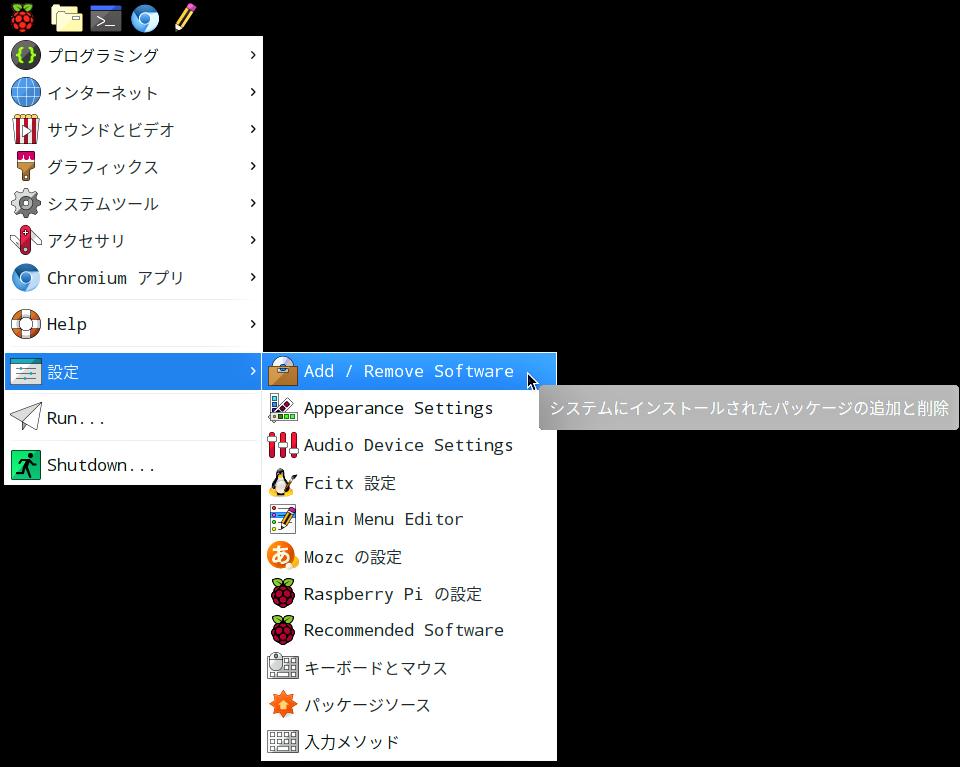The width and height of the screenshot is (960, 767).
Task: Expand the Help submenu arrow
Action: click(253, 324)
